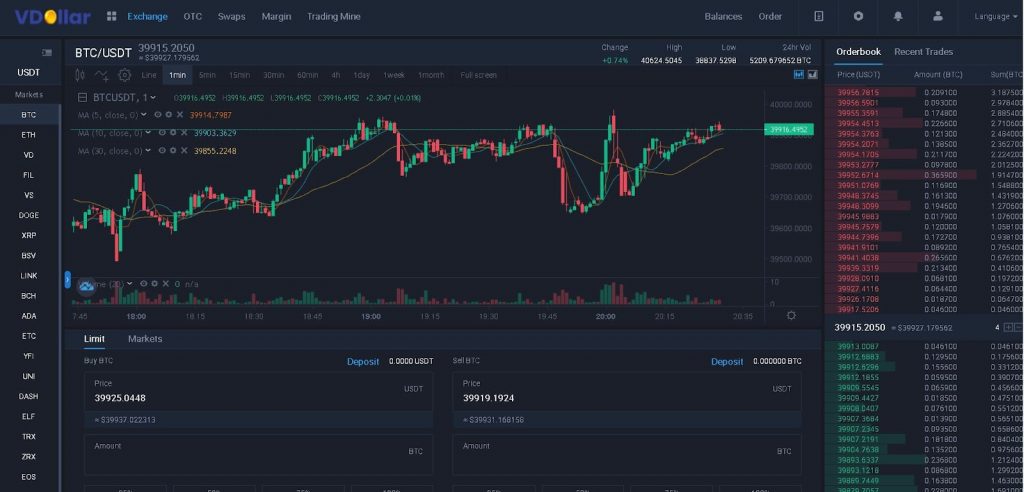1024x492 pixels.
Task: Select the 1month interval
Action: pyautogui.click(x=431, y=75)
